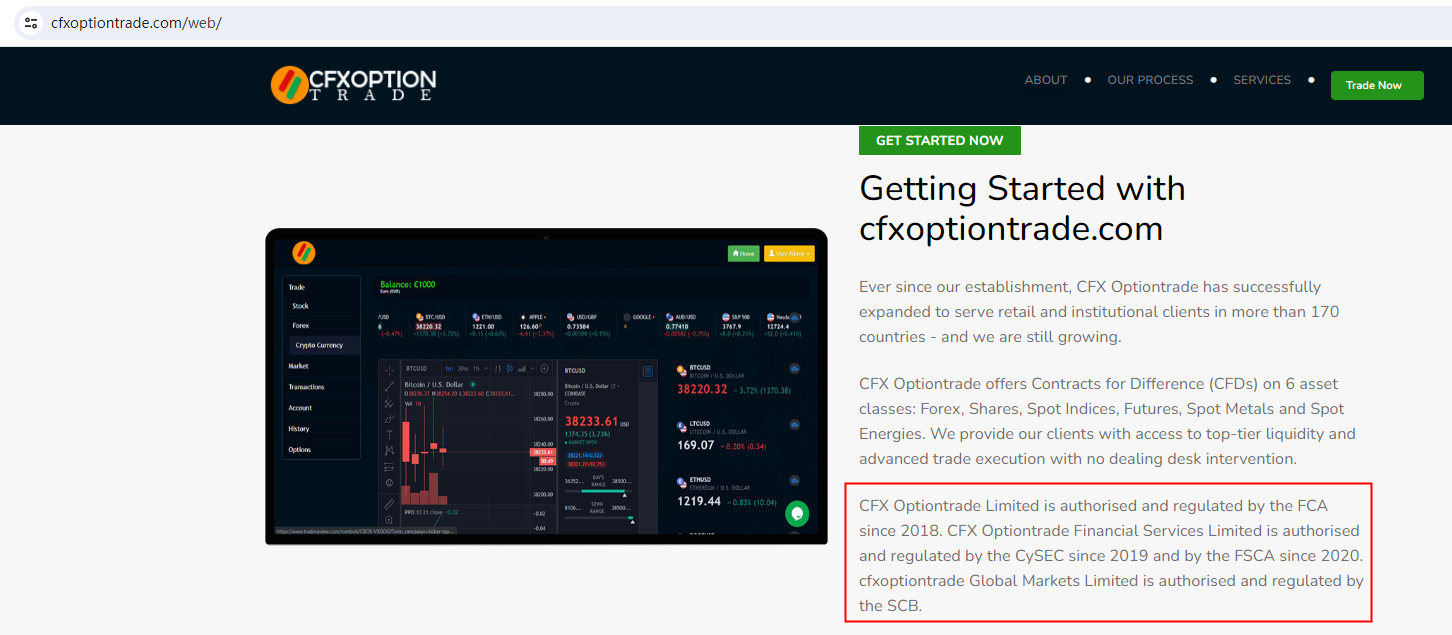Select Trade in laptop preview sidebar

tap(297, 287)
